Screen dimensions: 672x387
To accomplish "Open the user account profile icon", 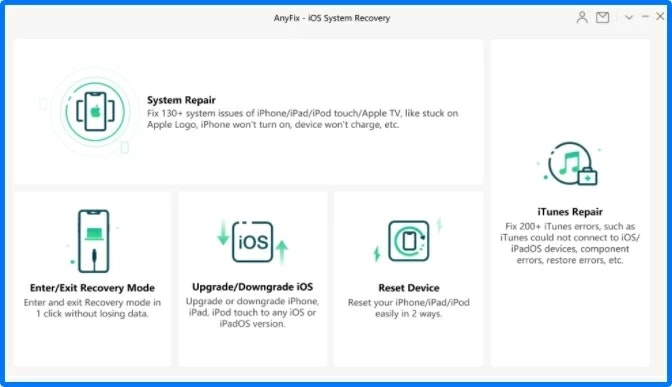I will tap(582, 18).
